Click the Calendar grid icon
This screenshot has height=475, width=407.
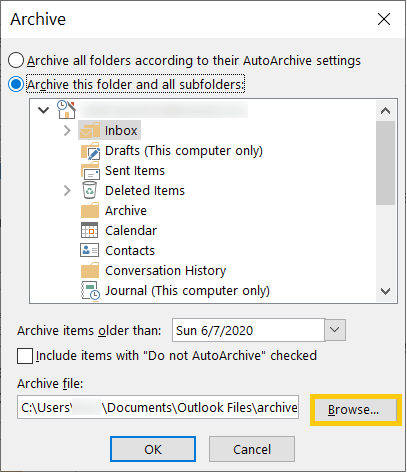click(90, 230)
